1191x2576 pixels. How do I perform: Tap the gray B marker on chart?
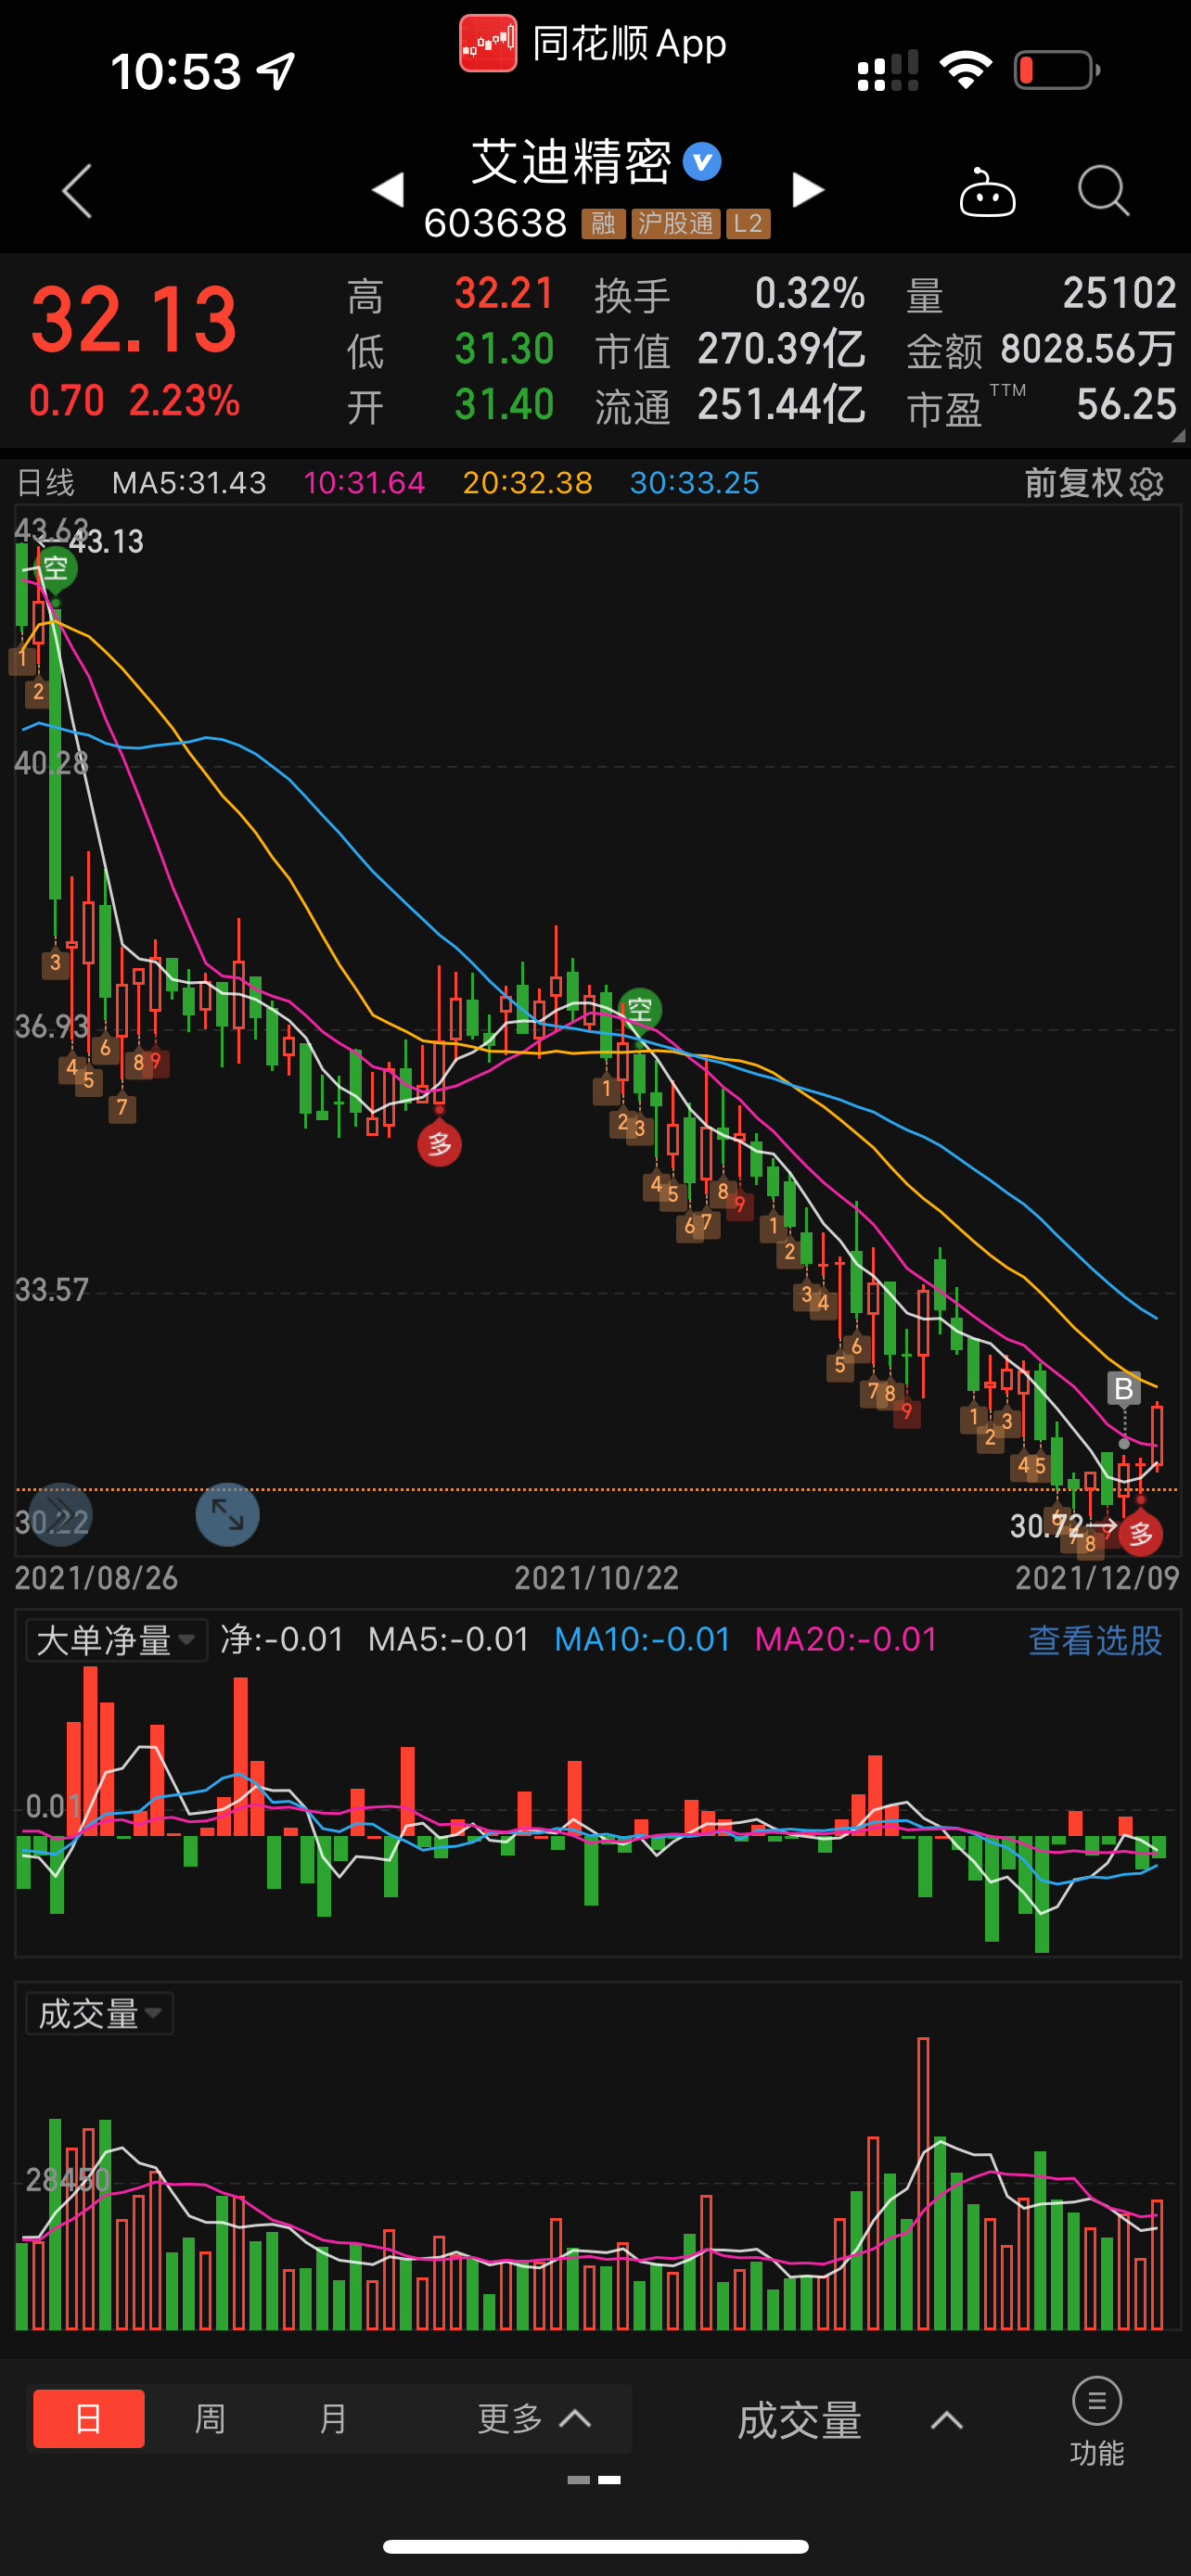1123,1389
